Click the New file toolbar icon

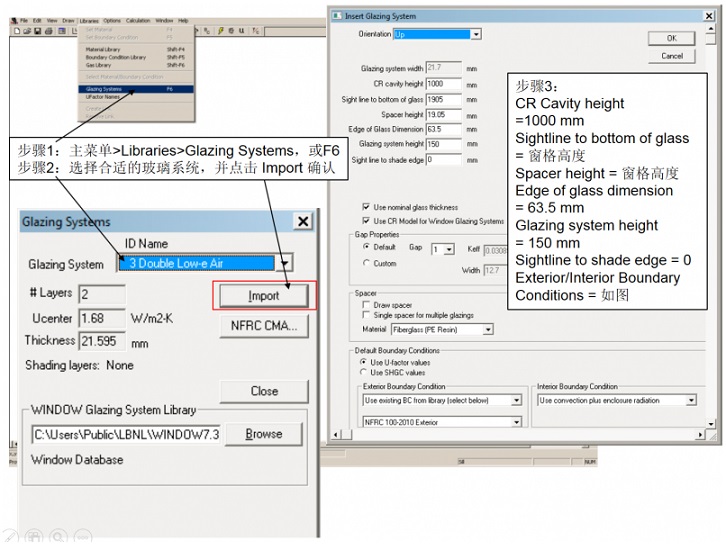(16, 31)
